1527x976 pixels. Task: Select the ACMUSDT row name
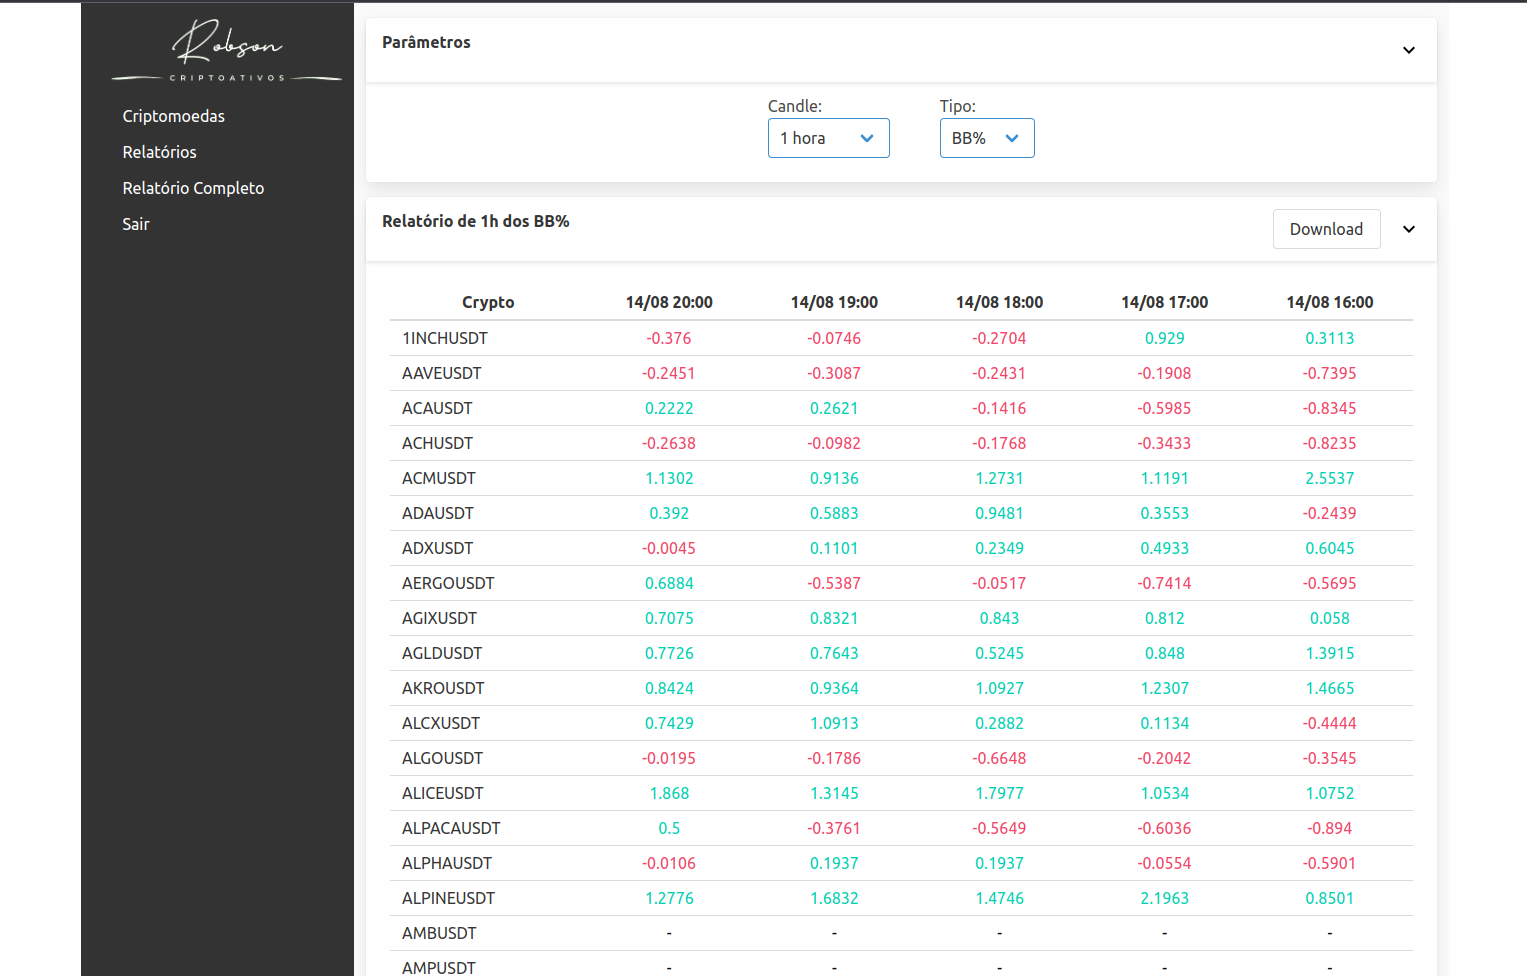439,478
